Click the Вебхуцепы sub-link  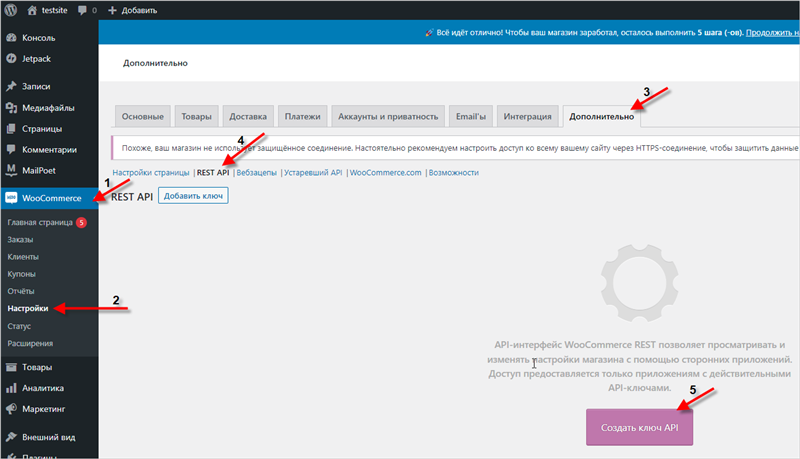[x=256, y=172]
